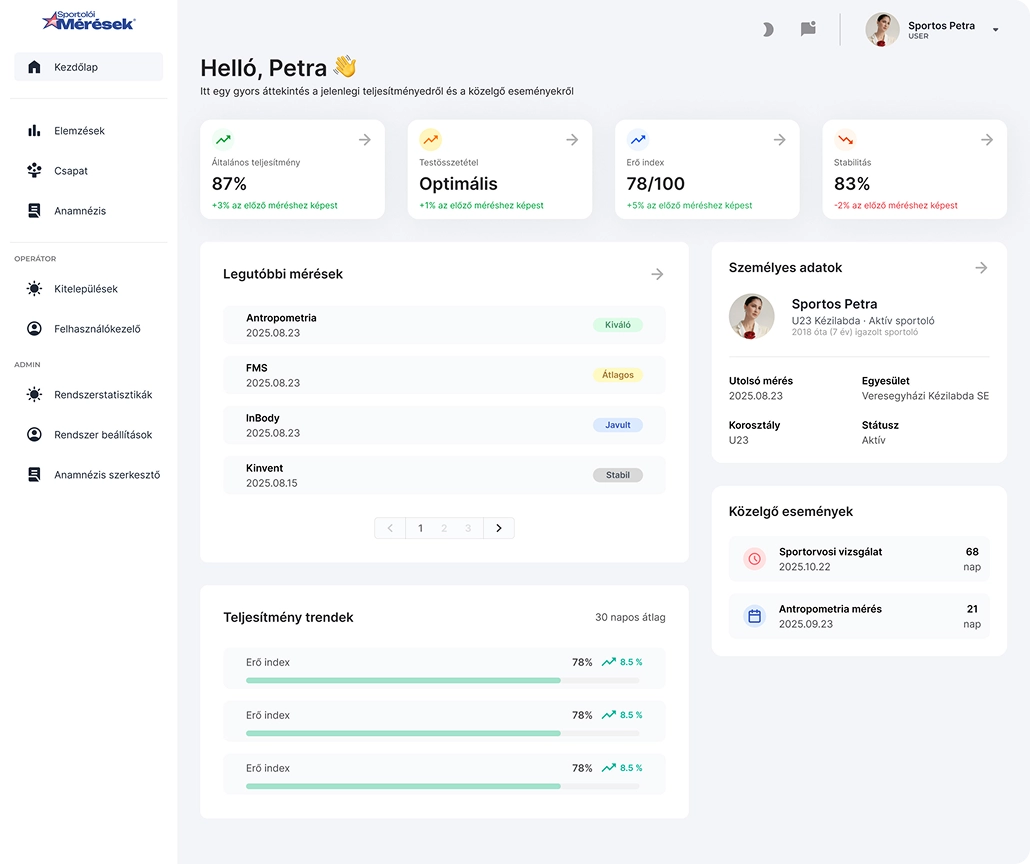Click the Sportolói Mérések logo
This screenshot has width=1030, height=864.
89,21
